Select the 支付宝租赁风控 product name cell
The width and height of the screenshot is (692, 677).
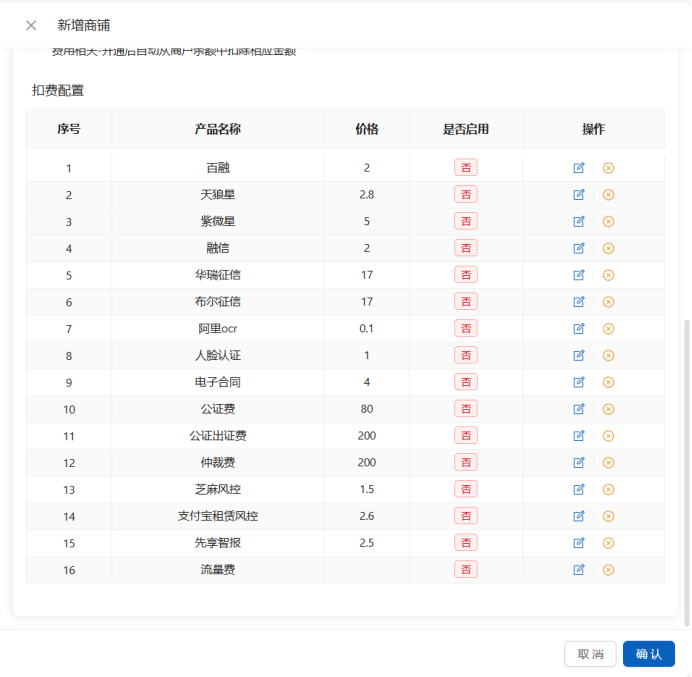pyautogui.click(x=218, y=516)
